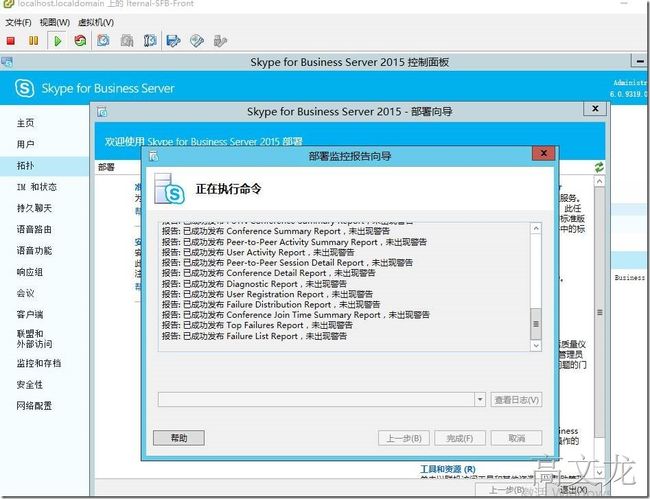Screen dimensions: 650x499
Task: Click the output list scroll down arrow
Action: 536,345
